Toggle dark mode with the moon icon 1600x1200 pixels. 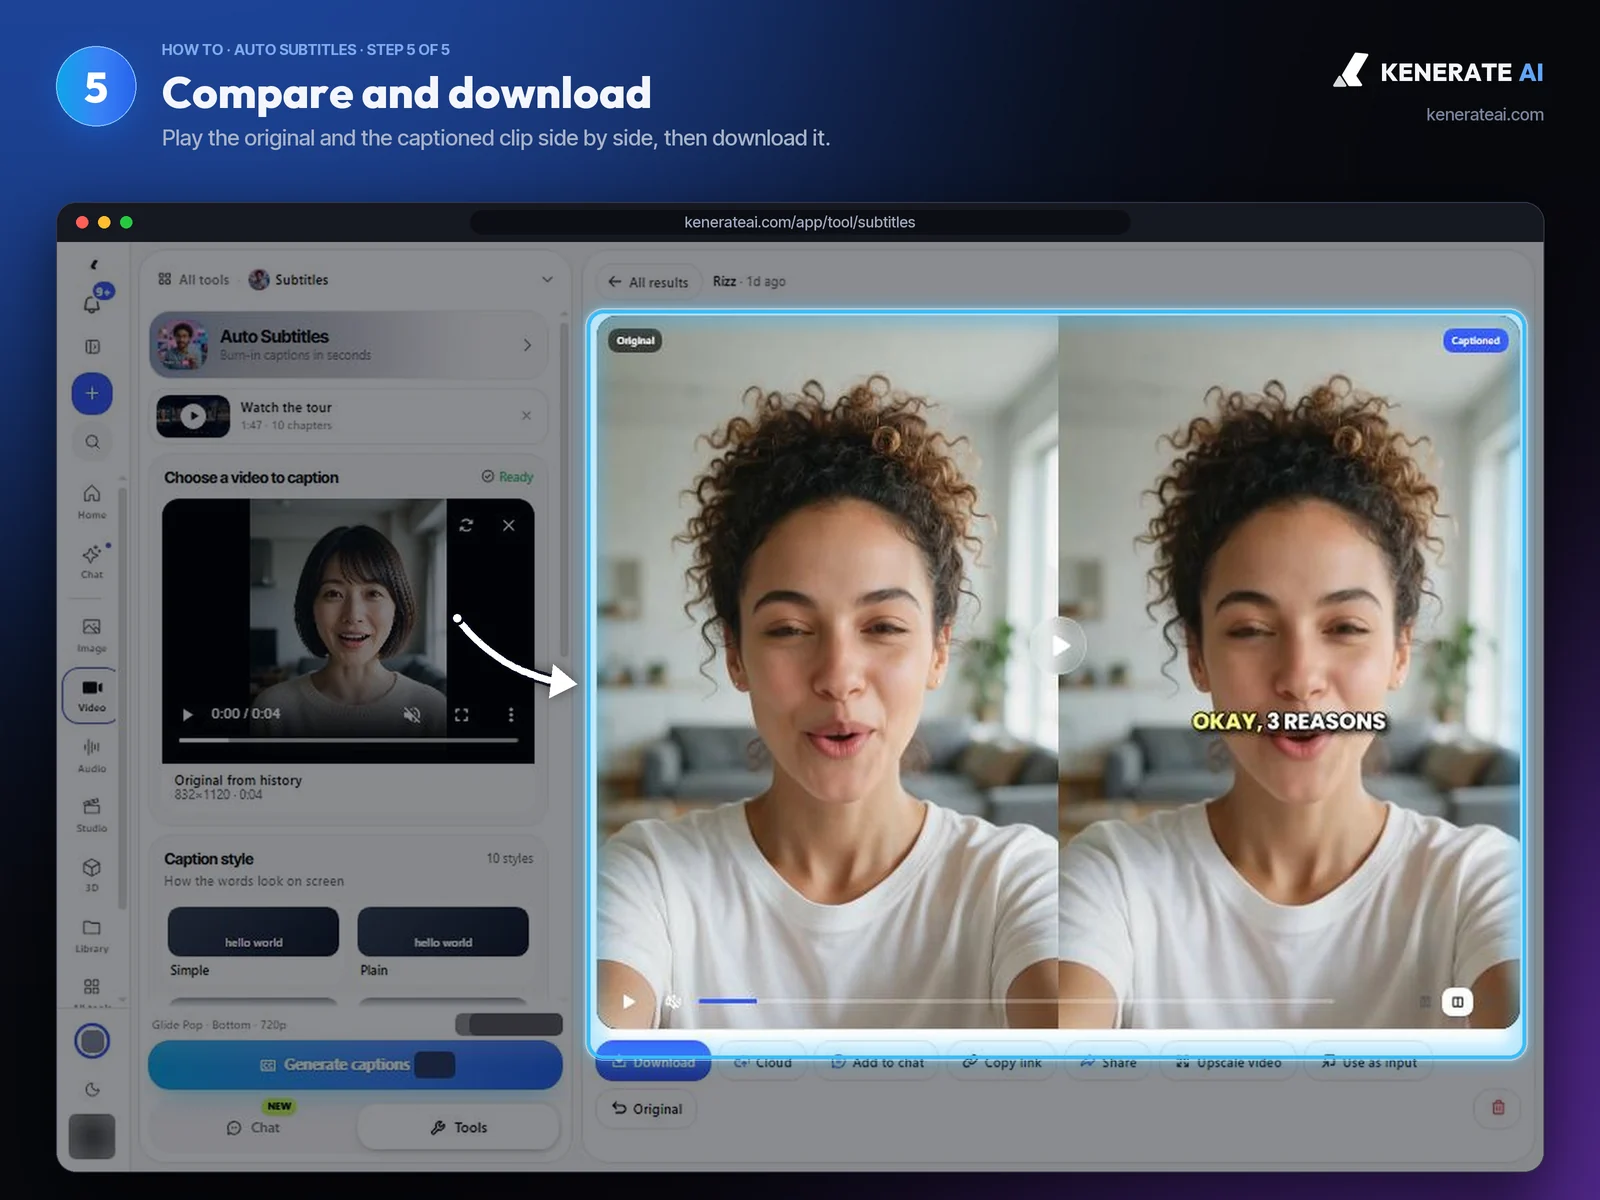coord(92,1089)
